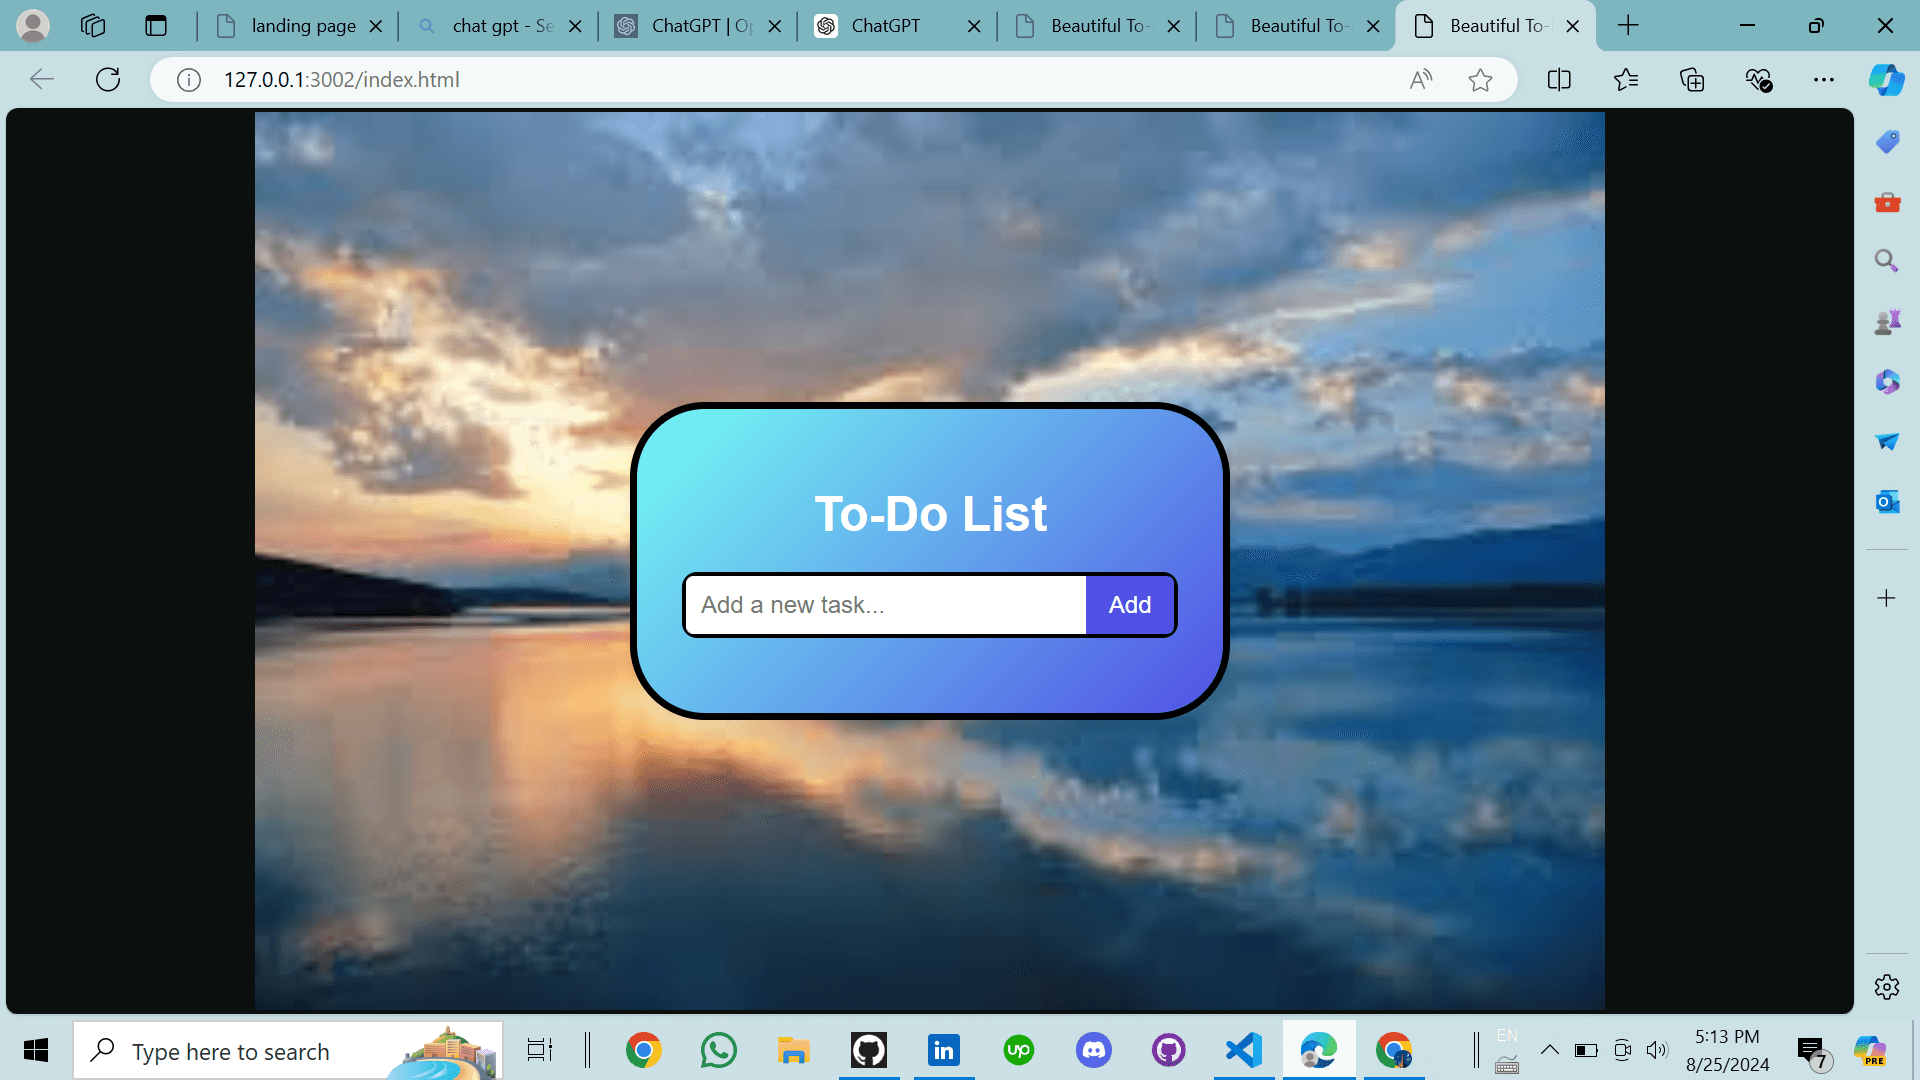Click the VS Code icon in taskbar
The image size is (1920, 1080).
coord(1242,1050)
